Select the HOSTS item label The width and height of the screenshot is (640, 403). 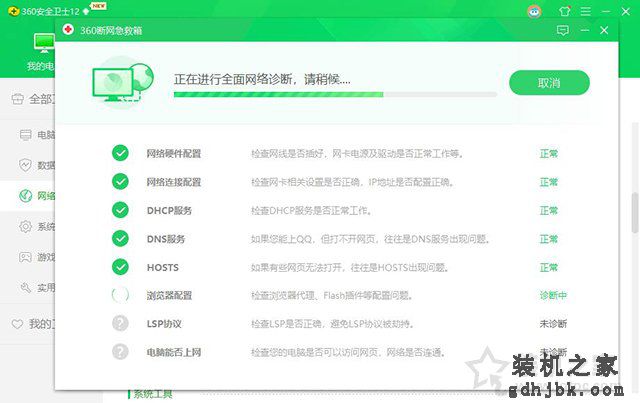(162, 267)
